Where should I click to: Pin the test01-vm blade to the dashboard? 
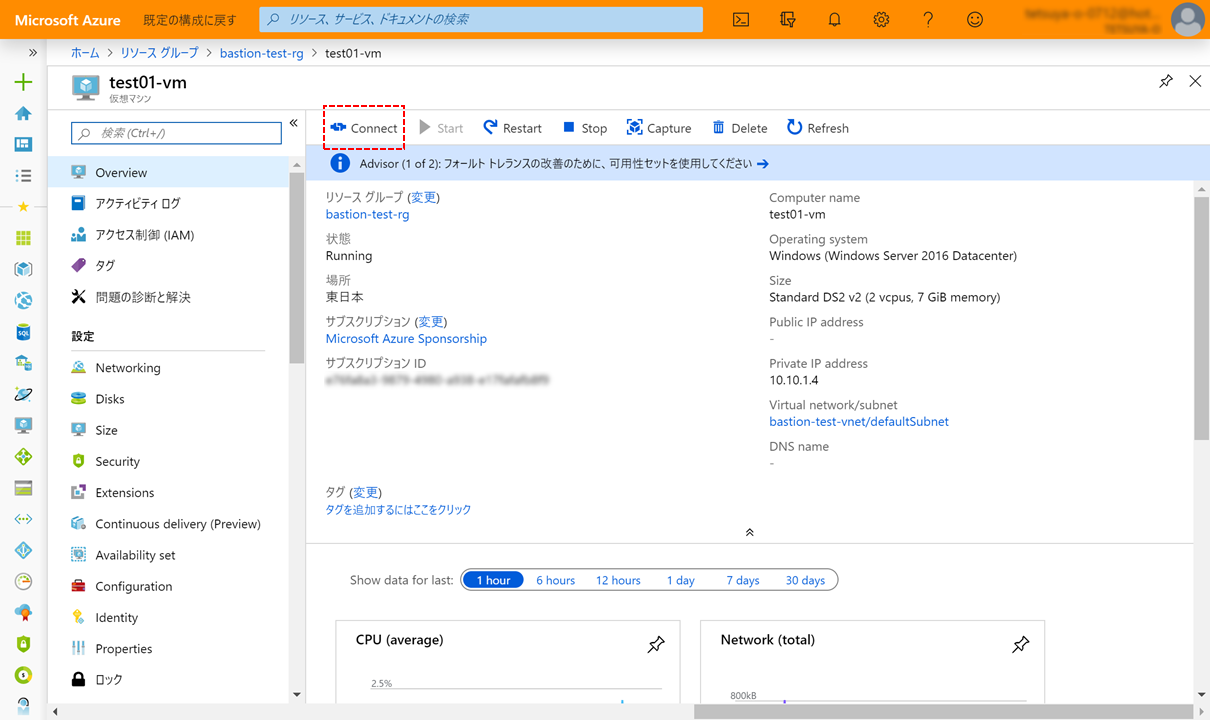click(x=1166, y=81)
